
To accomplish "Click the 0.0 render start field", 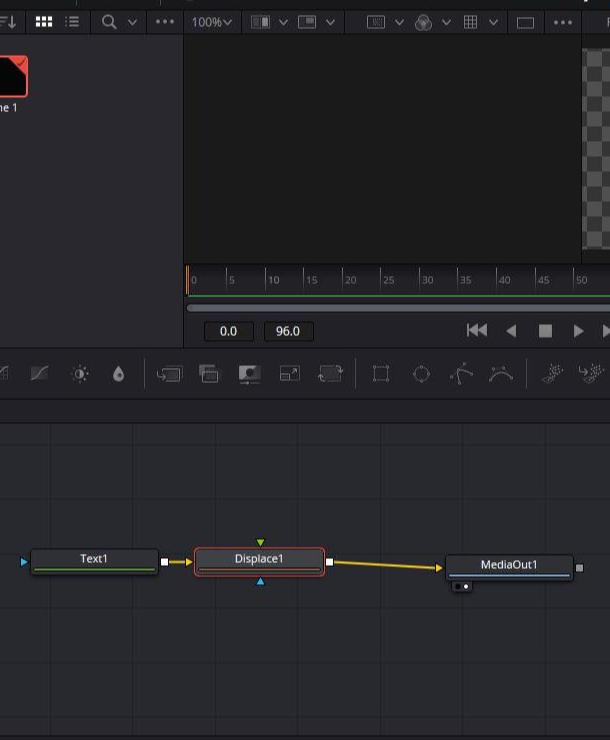I will point(228,331).
